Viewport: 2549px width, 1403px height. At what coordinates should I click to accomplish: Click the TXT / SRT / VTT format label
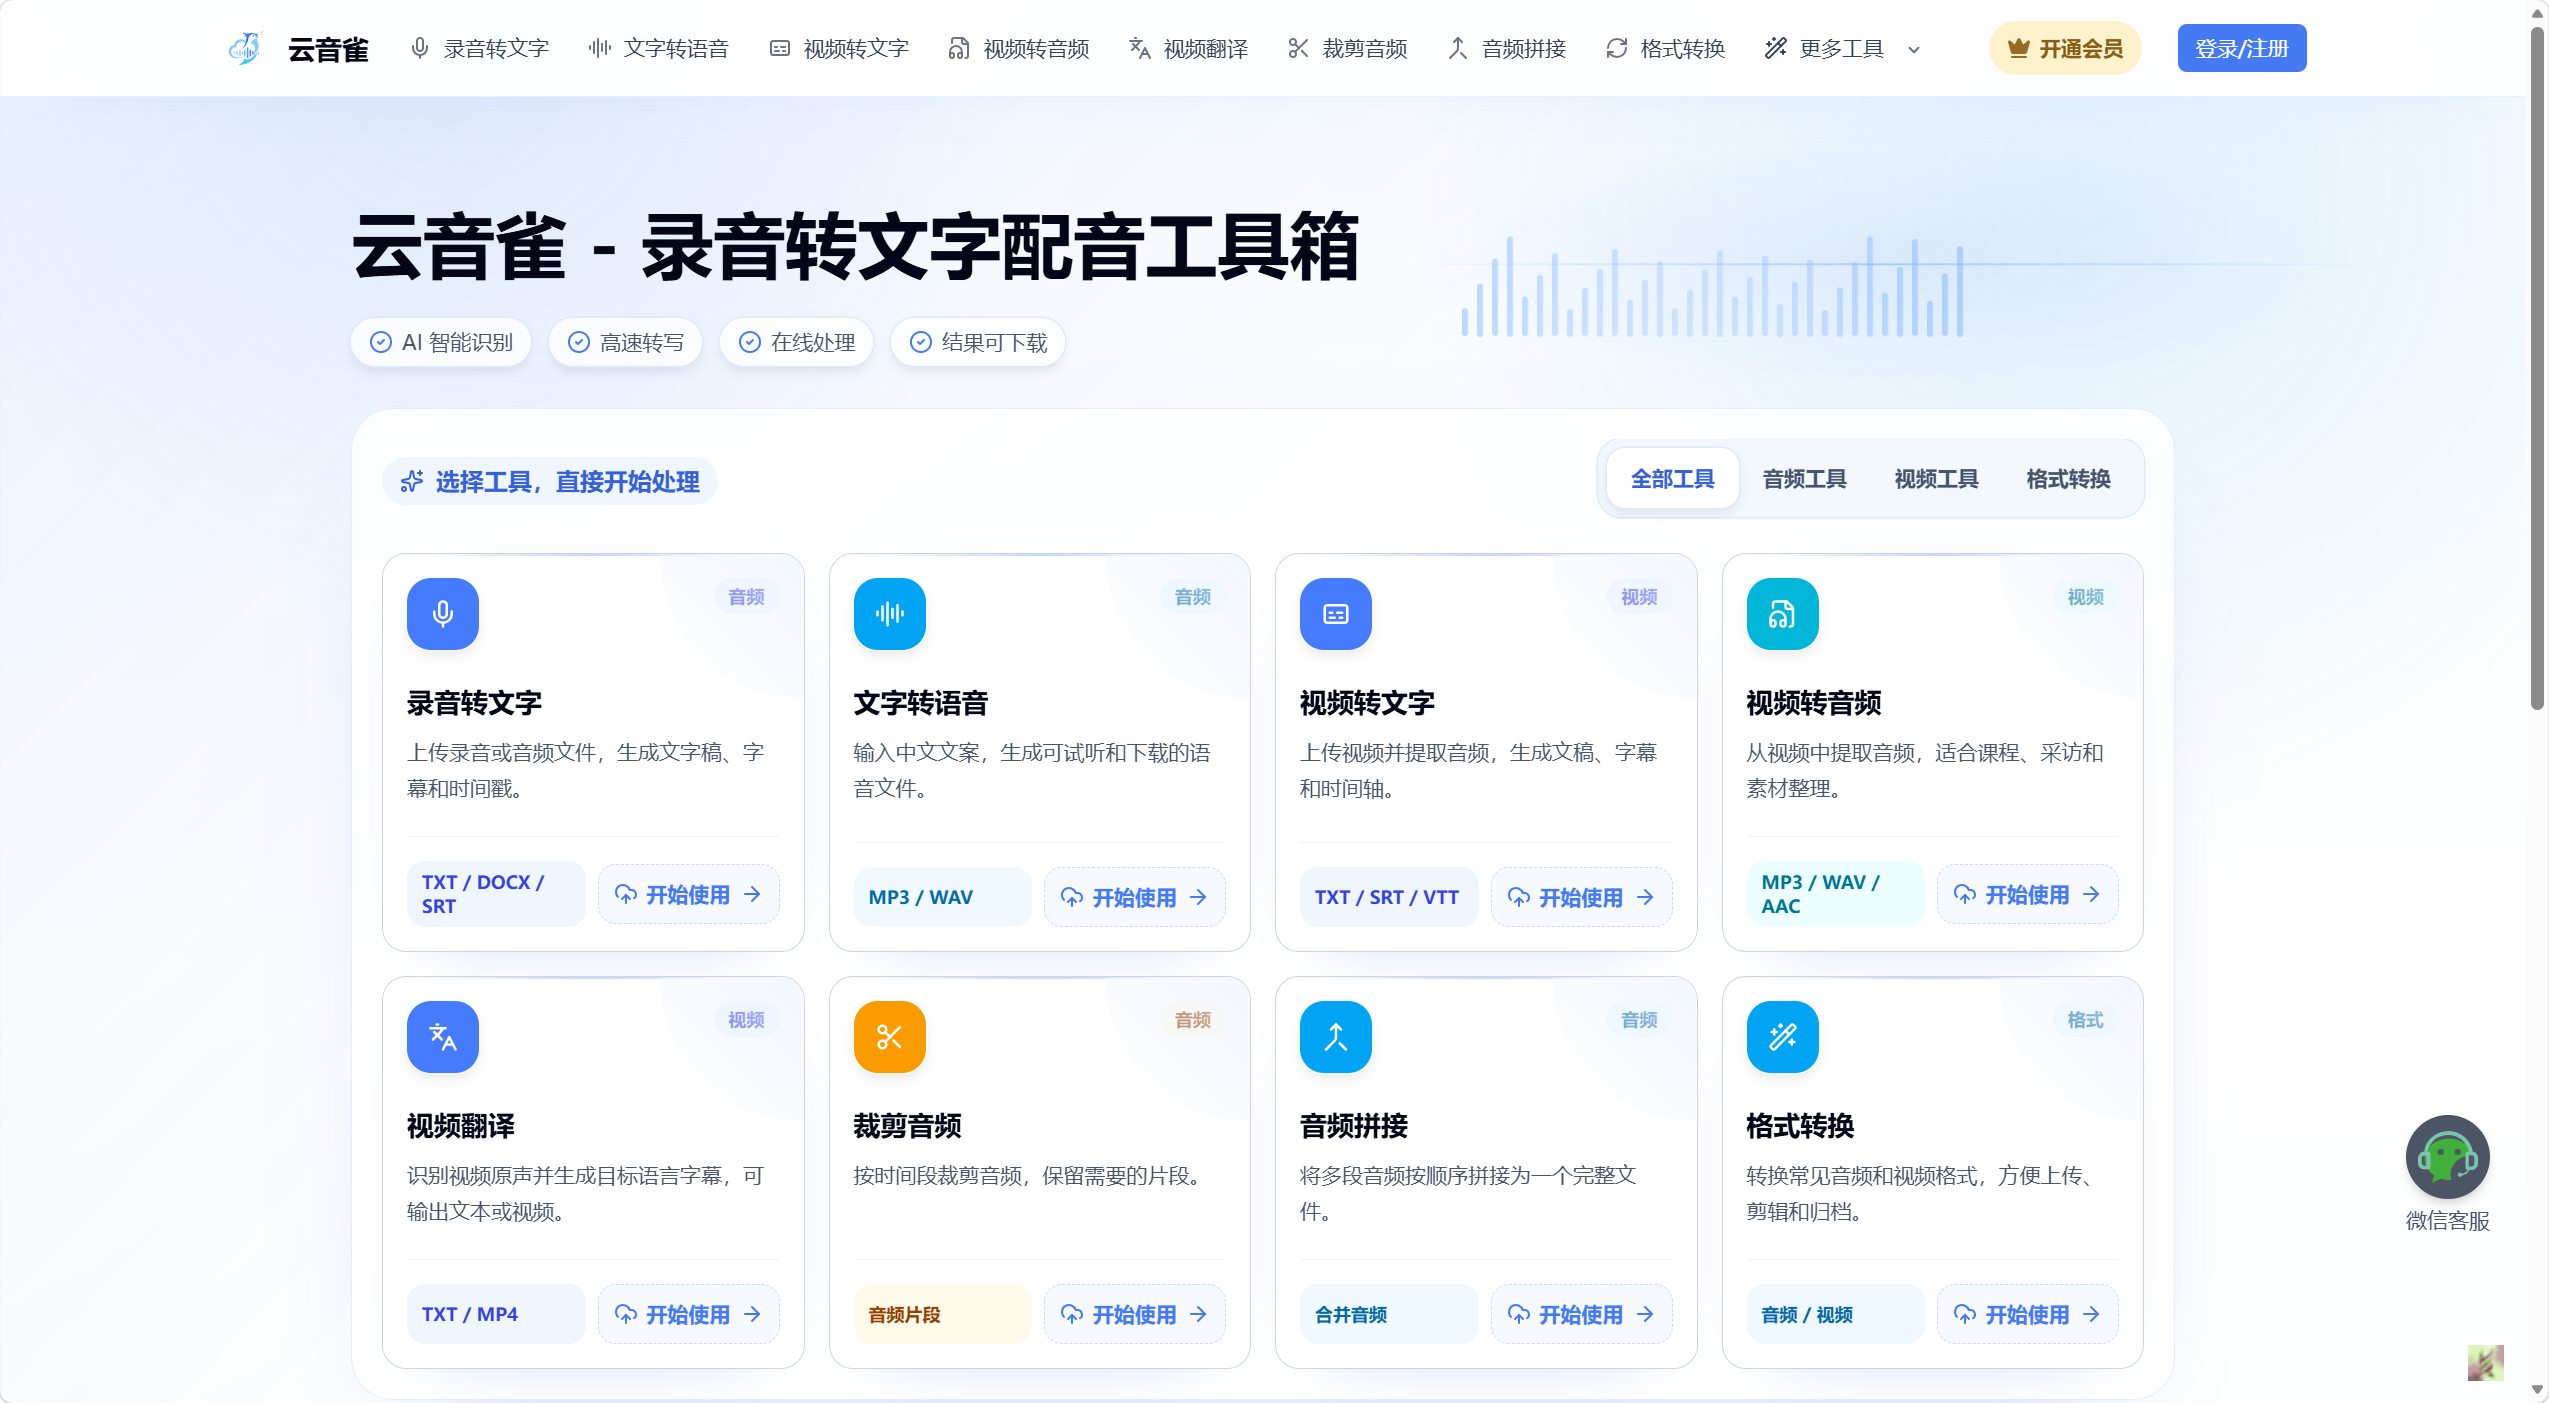coord(1387,897)
